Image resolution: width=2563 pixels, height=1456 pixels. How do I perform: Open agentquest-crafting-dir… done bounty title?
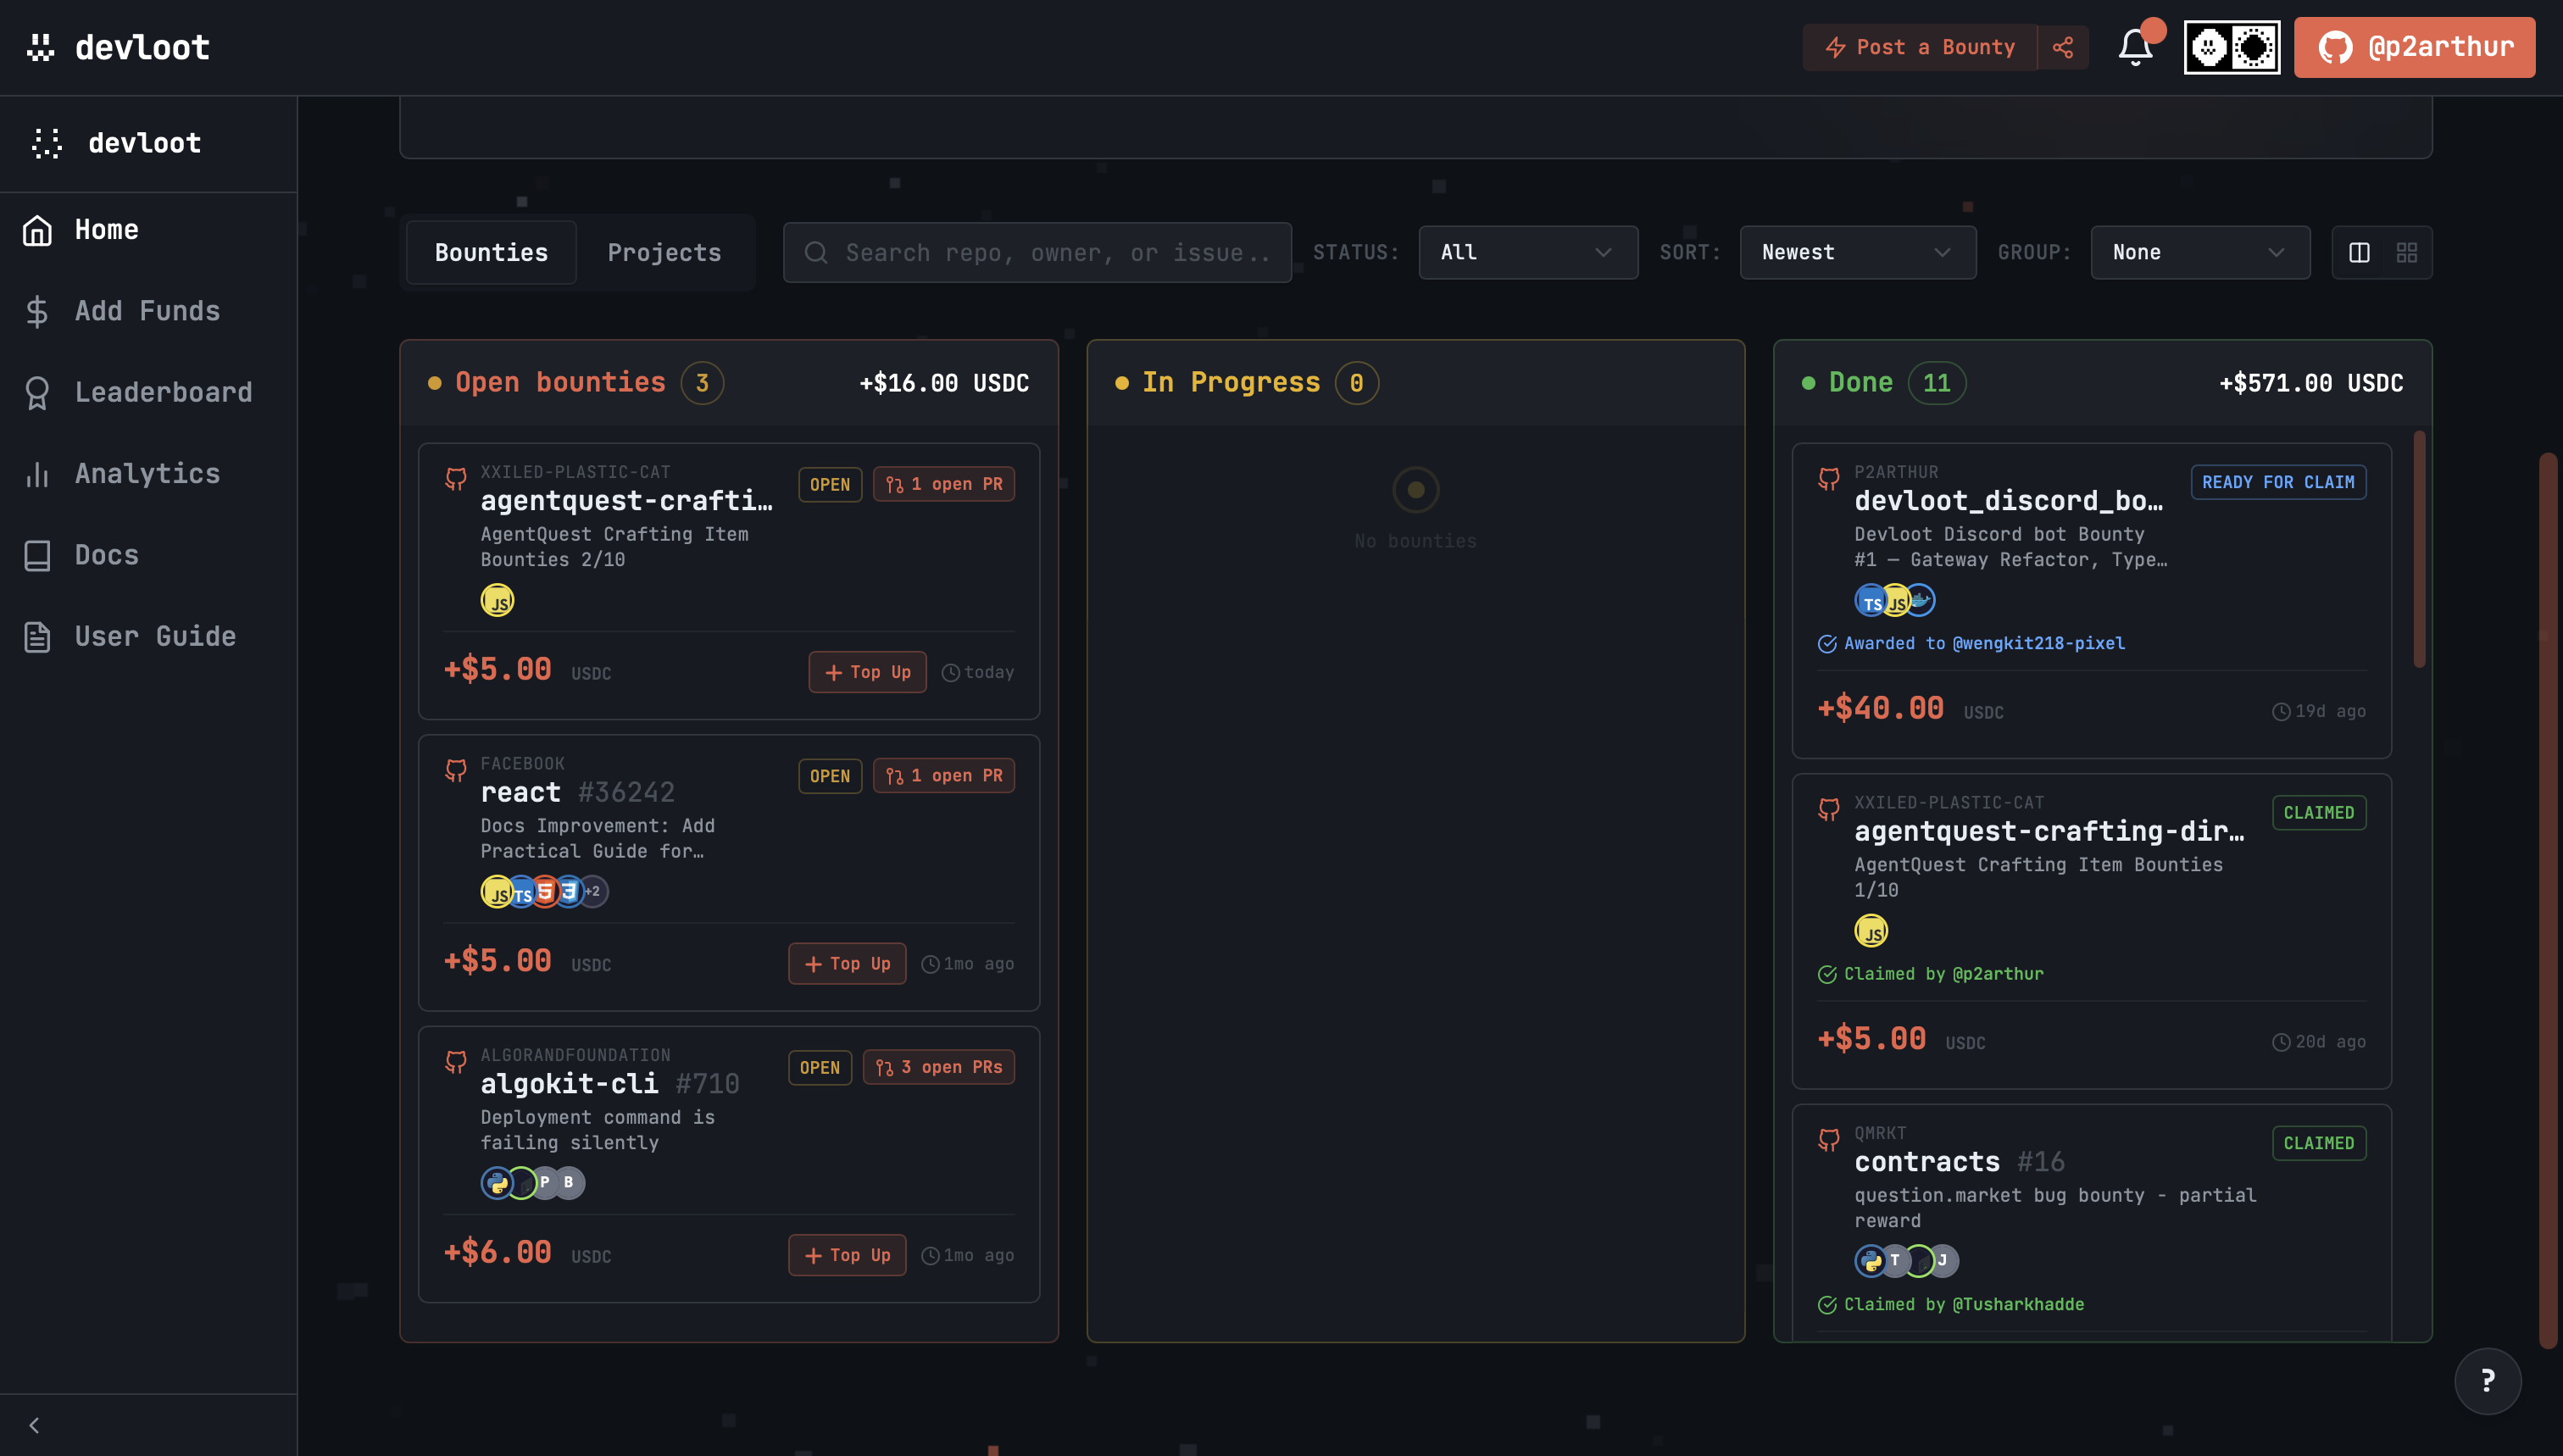pyautogui.click(x=2049, y=831)
